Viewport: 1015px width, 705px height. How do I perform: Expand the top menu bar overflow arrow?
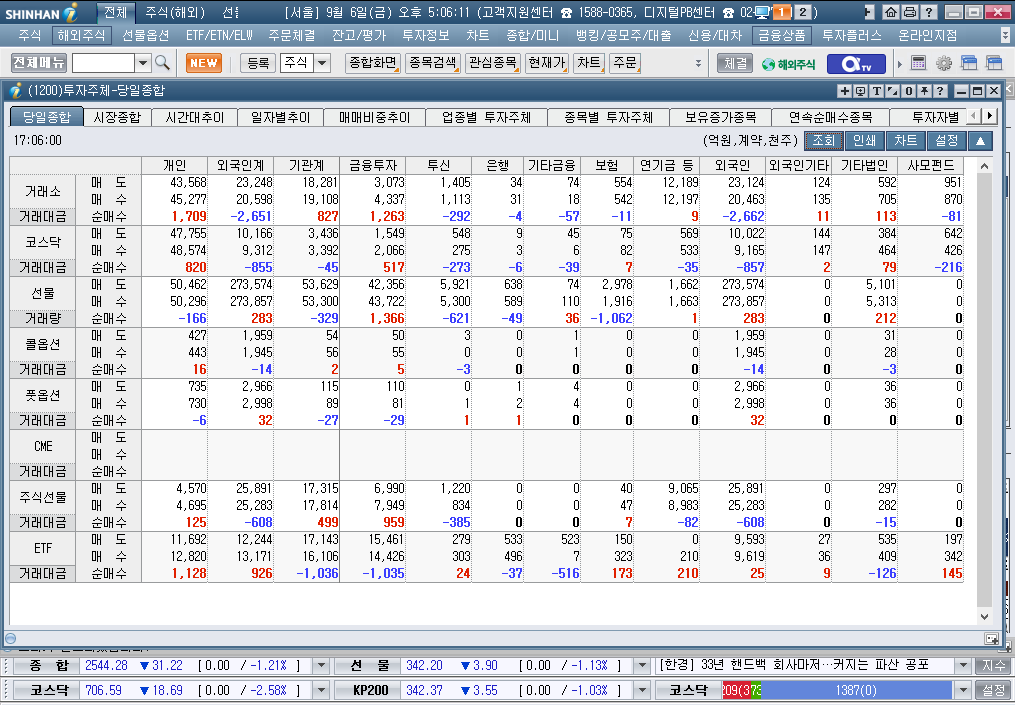click(x=1005, y=35)
